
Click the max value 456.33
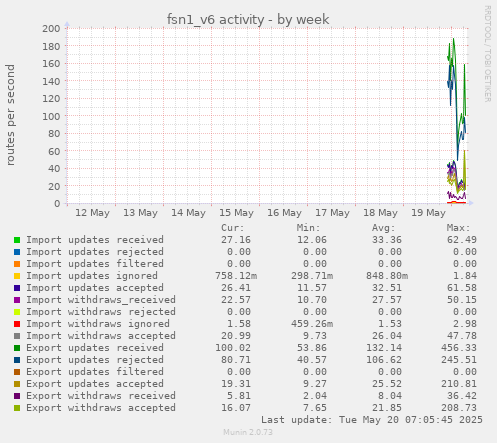(459, 348)
